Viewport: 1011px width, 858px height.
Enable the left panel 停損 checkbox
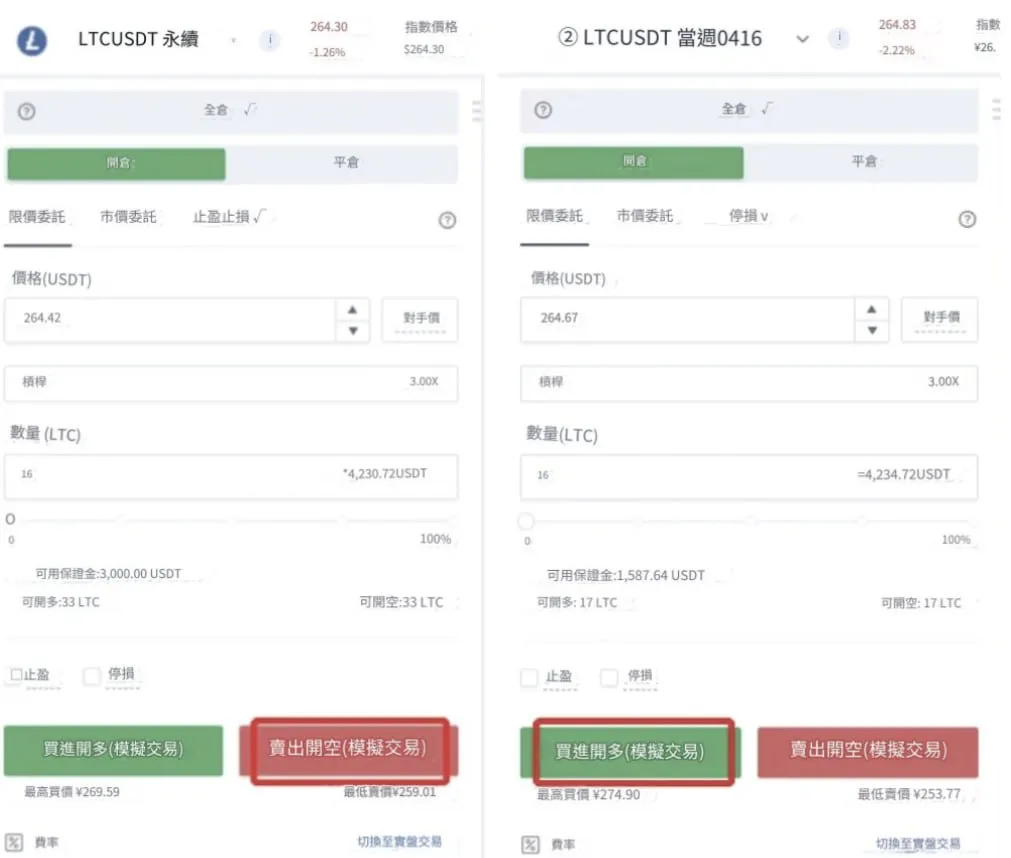[92, 677]
